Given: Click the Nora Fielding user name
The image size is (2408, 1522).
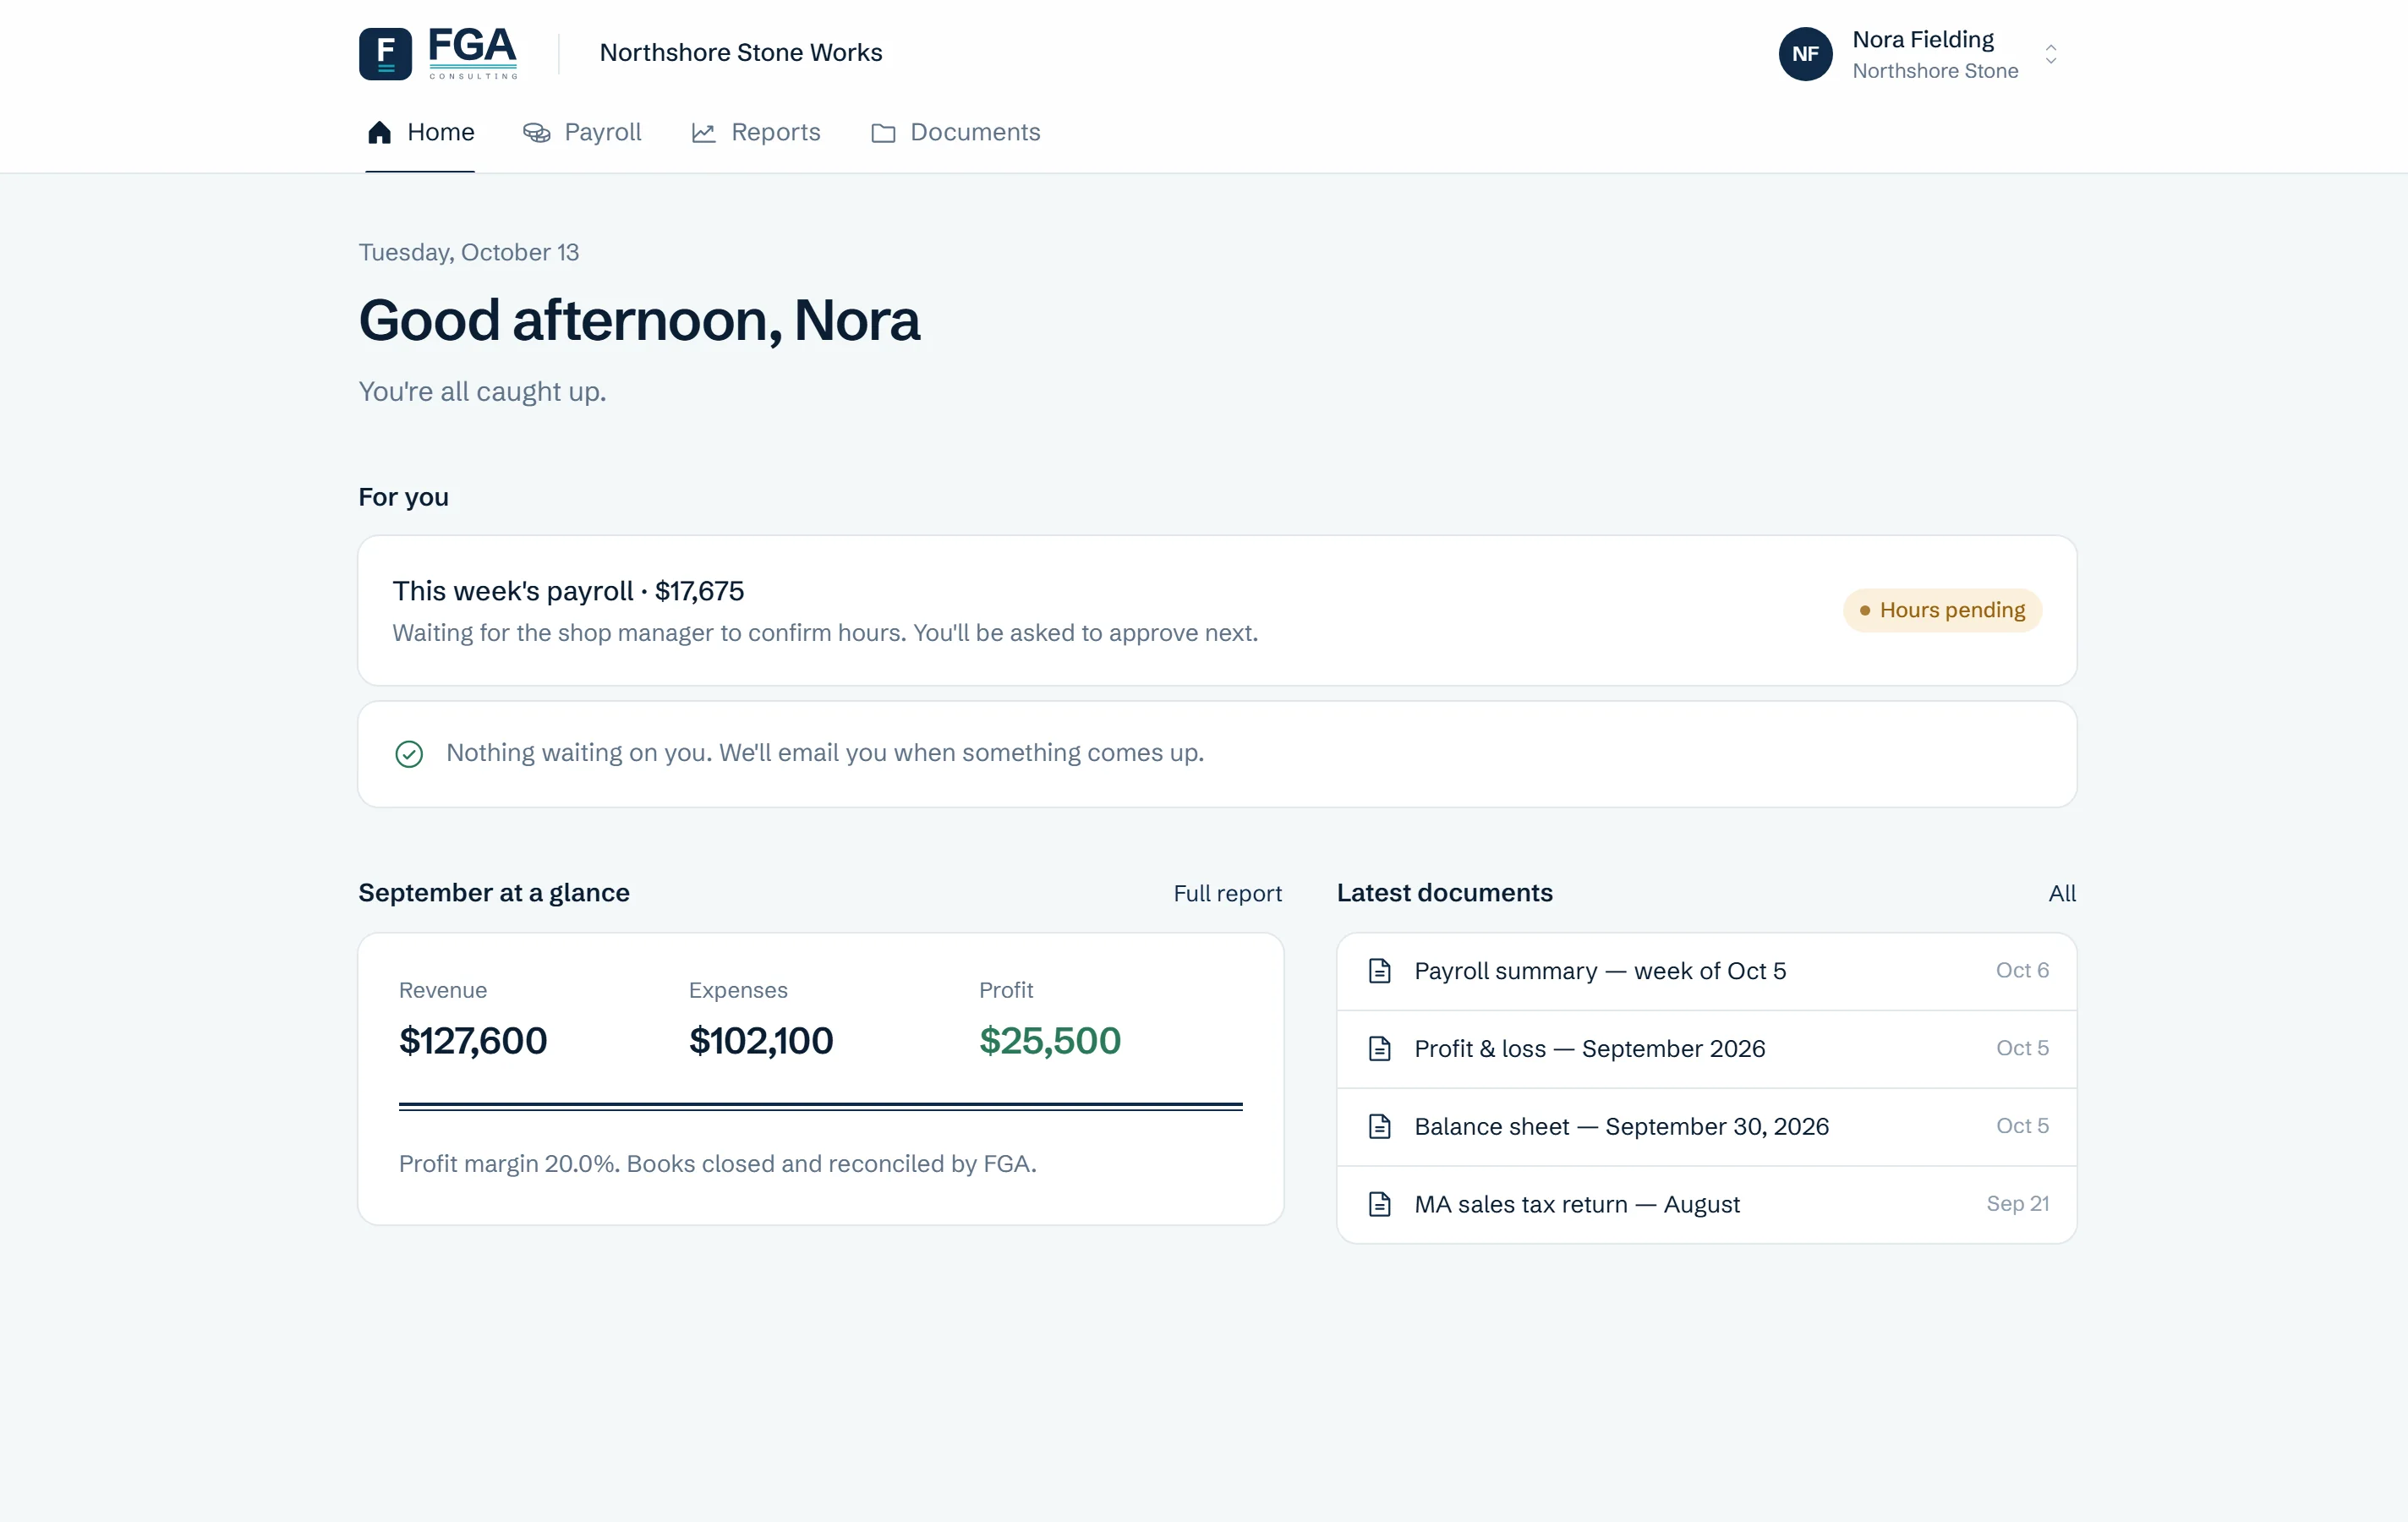Looking at the screenshot, I should point(1923,40).
